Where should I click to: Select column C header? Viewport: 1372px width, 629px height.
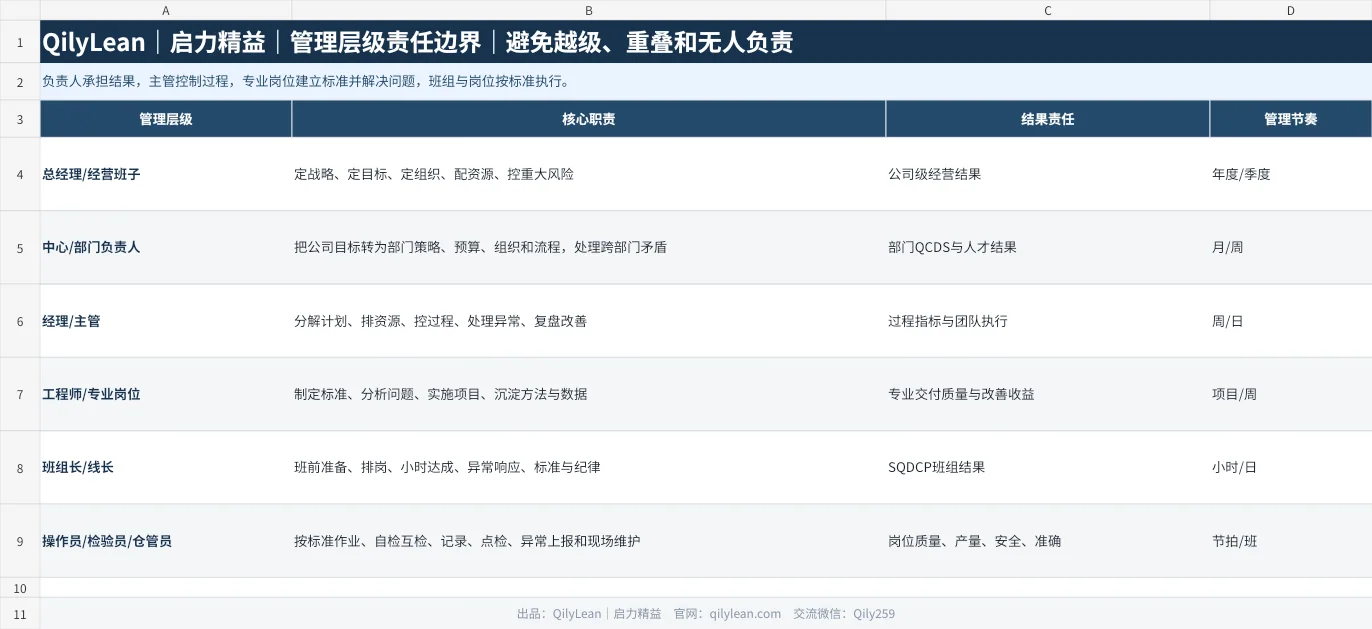pos(1048,10)
